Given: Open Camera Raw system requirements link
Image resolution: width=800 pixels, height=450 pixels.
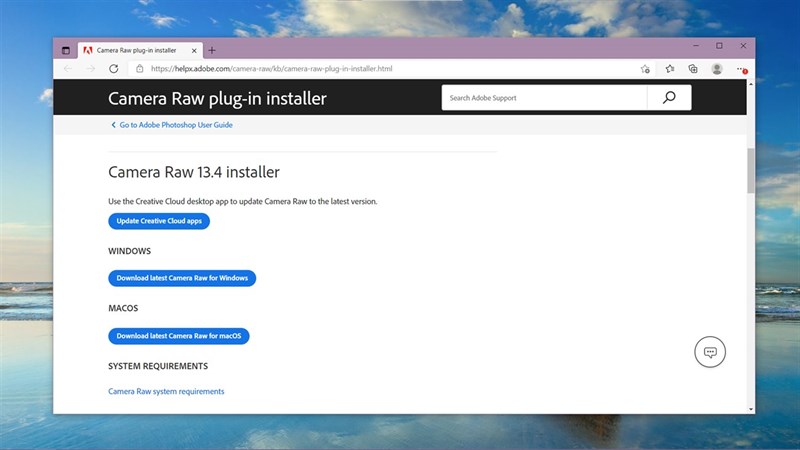Looking at the screenshot, I should tap(166, 391).
